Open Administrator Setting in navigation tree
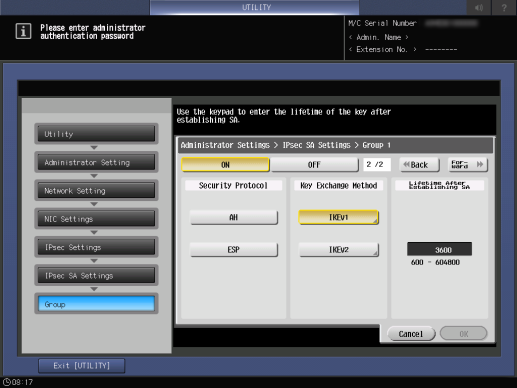The width and height of the screenshot is (517, 388). coord(96,162)
